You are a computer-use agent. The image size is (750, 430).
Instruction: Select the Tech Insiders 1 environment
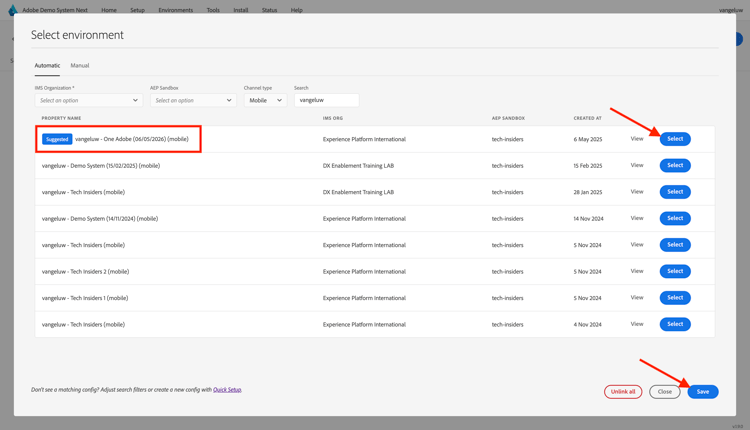675,298
